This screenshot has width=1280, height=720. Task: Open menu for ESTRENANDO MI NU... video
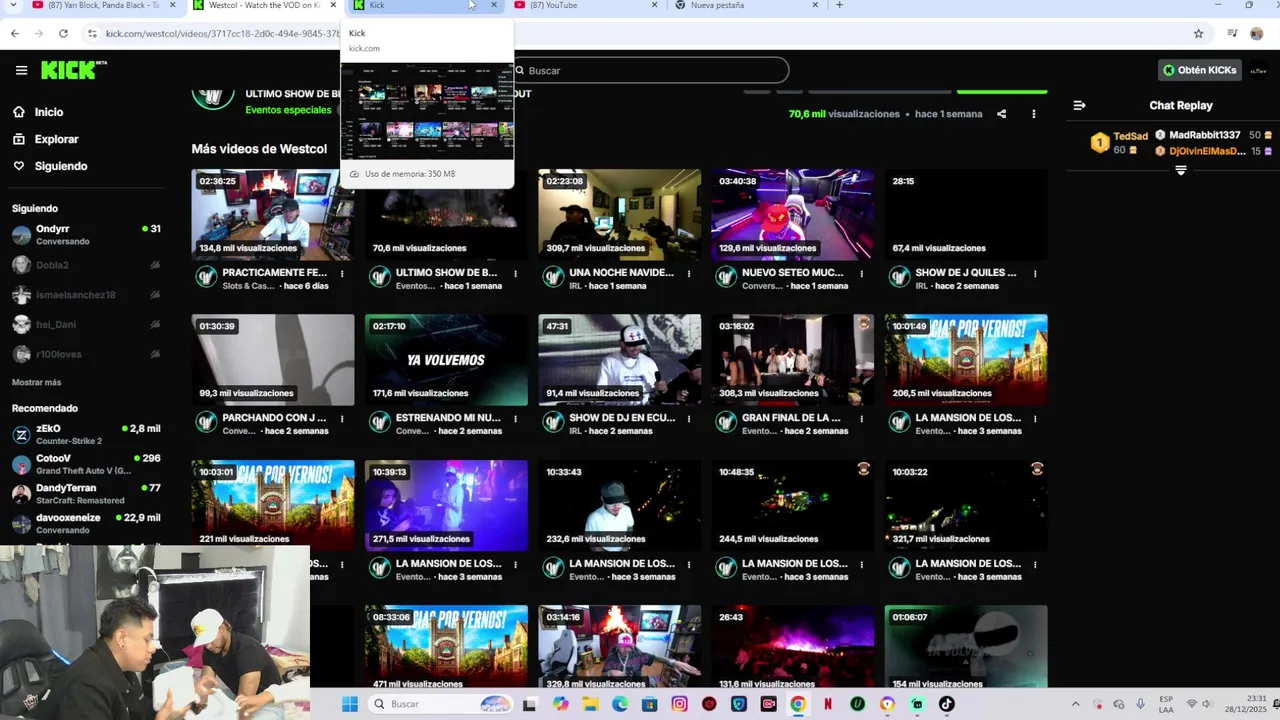pos(516,418)
